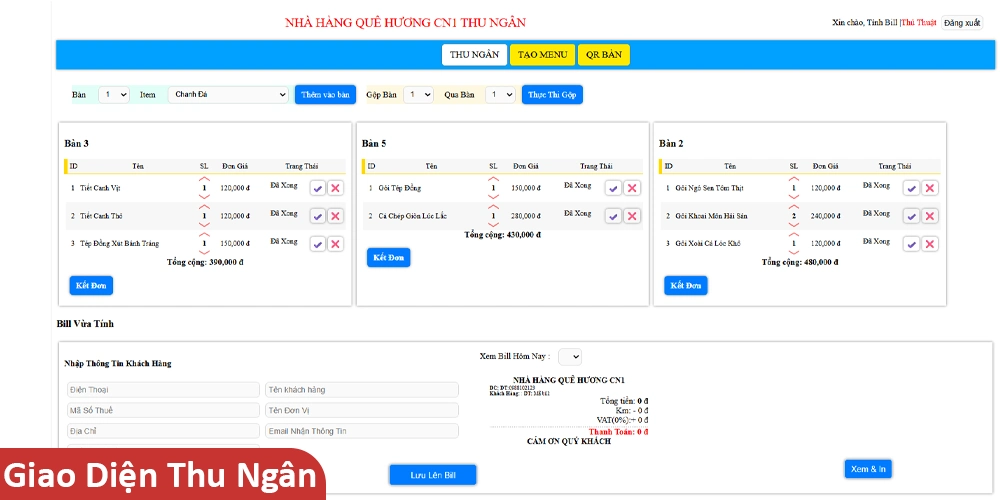Image resolution: width=1000 pixels, height=500 pixels.
Task: Open the QR BÀN tab
Action: [x=604, y=55]
